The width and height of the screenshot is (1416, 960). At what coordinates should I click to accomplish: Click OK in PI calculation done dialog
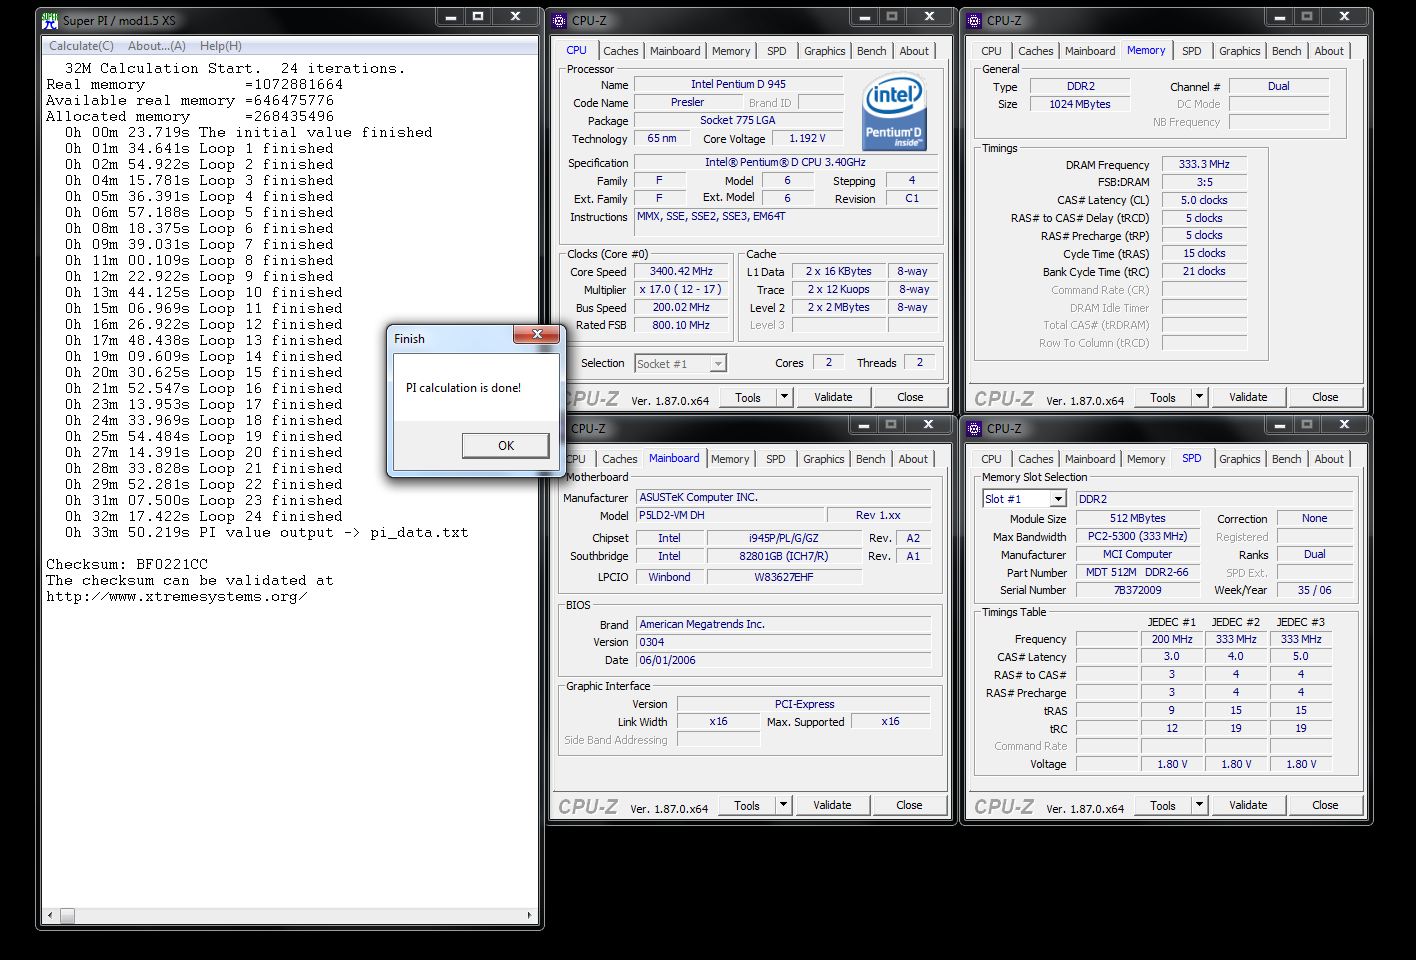505,446
